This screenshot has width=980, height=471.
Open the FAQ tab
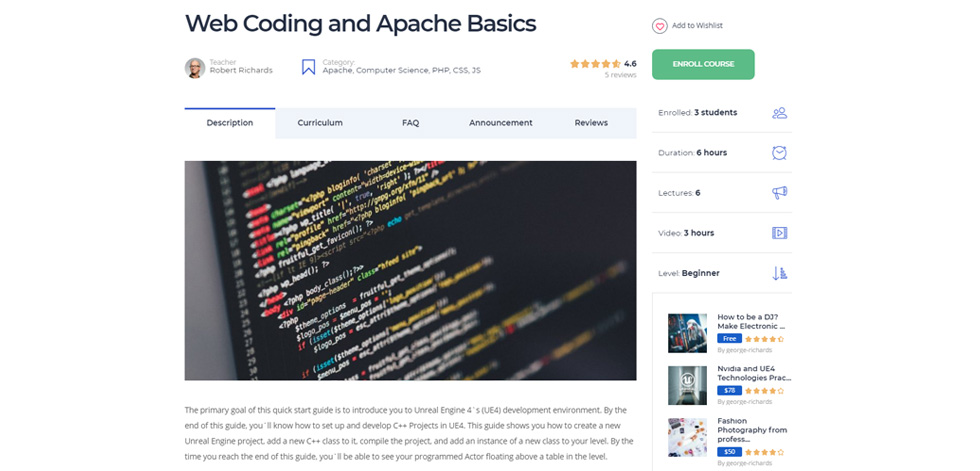coord(411,123)
